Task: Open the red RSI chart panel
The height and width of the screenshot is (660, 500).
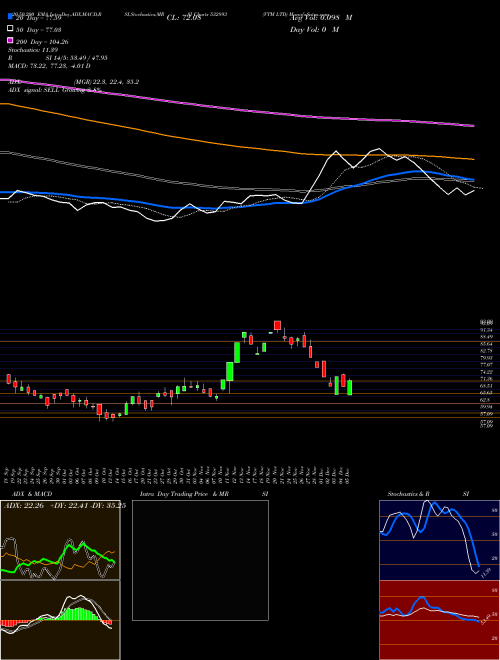Action: [439, 620]
